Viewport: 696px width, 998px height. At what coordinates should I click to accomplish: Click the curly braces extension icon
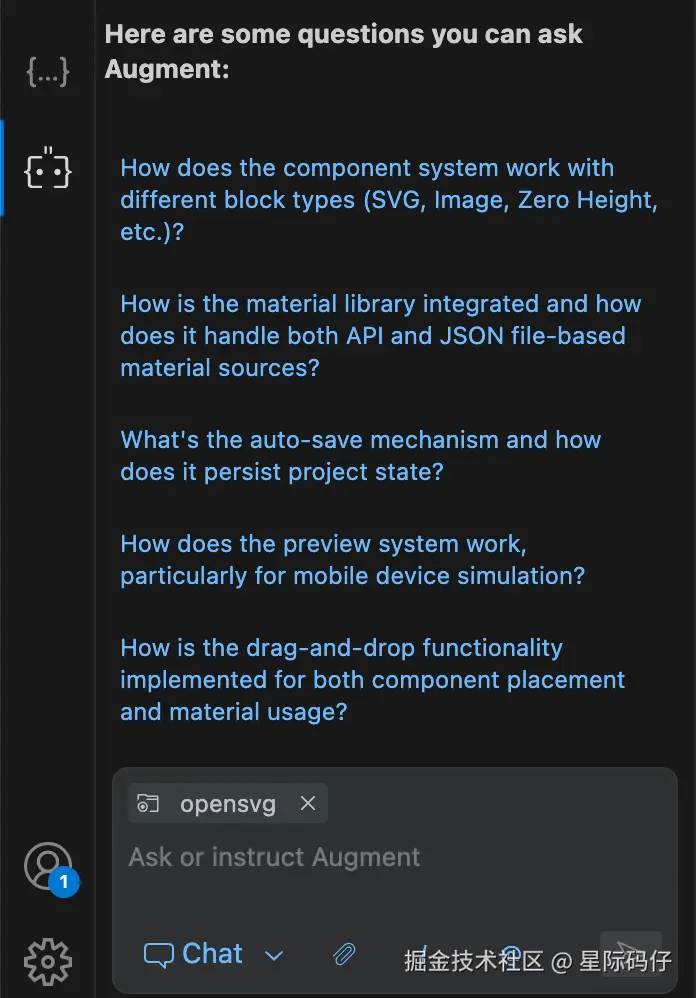pyautogui.click(x=47, y=71)
